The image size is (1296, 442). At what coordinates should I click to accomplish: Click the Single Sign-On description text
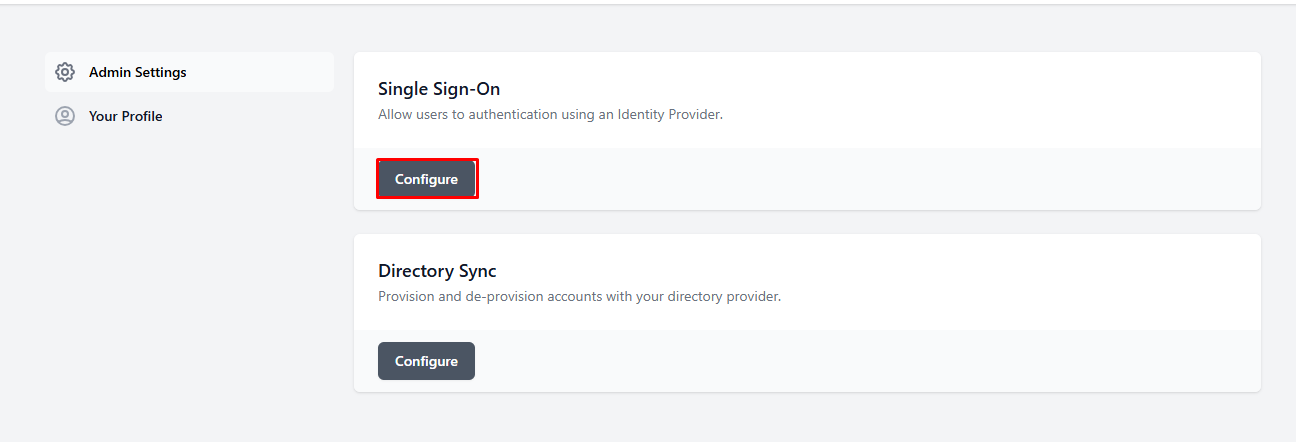[550, 114]
